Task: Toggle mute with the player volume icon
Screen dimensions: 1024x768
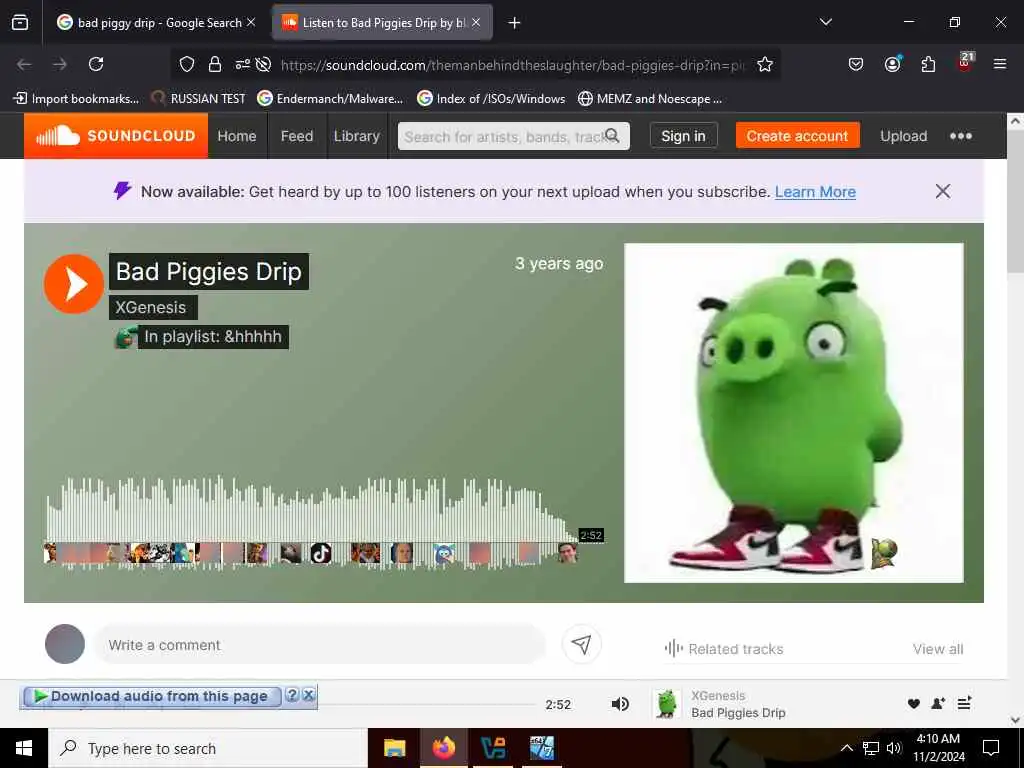Action: tap(620, 704)
